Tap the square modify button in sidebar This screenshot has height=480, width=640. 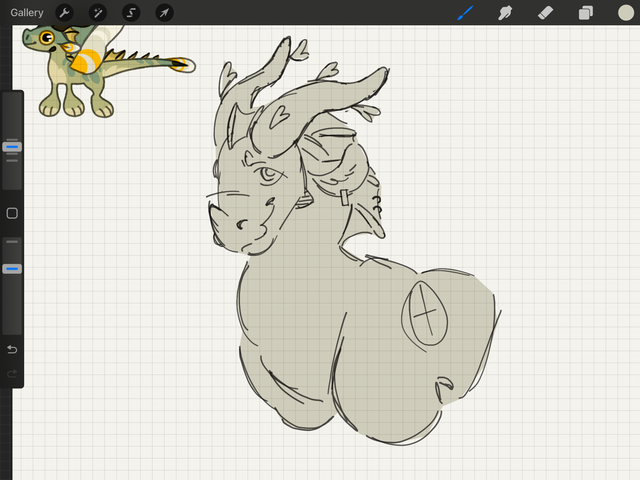[12, 213]
